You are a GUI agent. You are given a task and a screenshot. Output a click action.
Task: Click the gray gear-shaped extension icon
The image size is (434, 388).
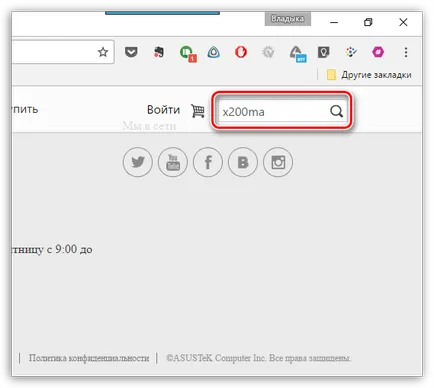268,52
